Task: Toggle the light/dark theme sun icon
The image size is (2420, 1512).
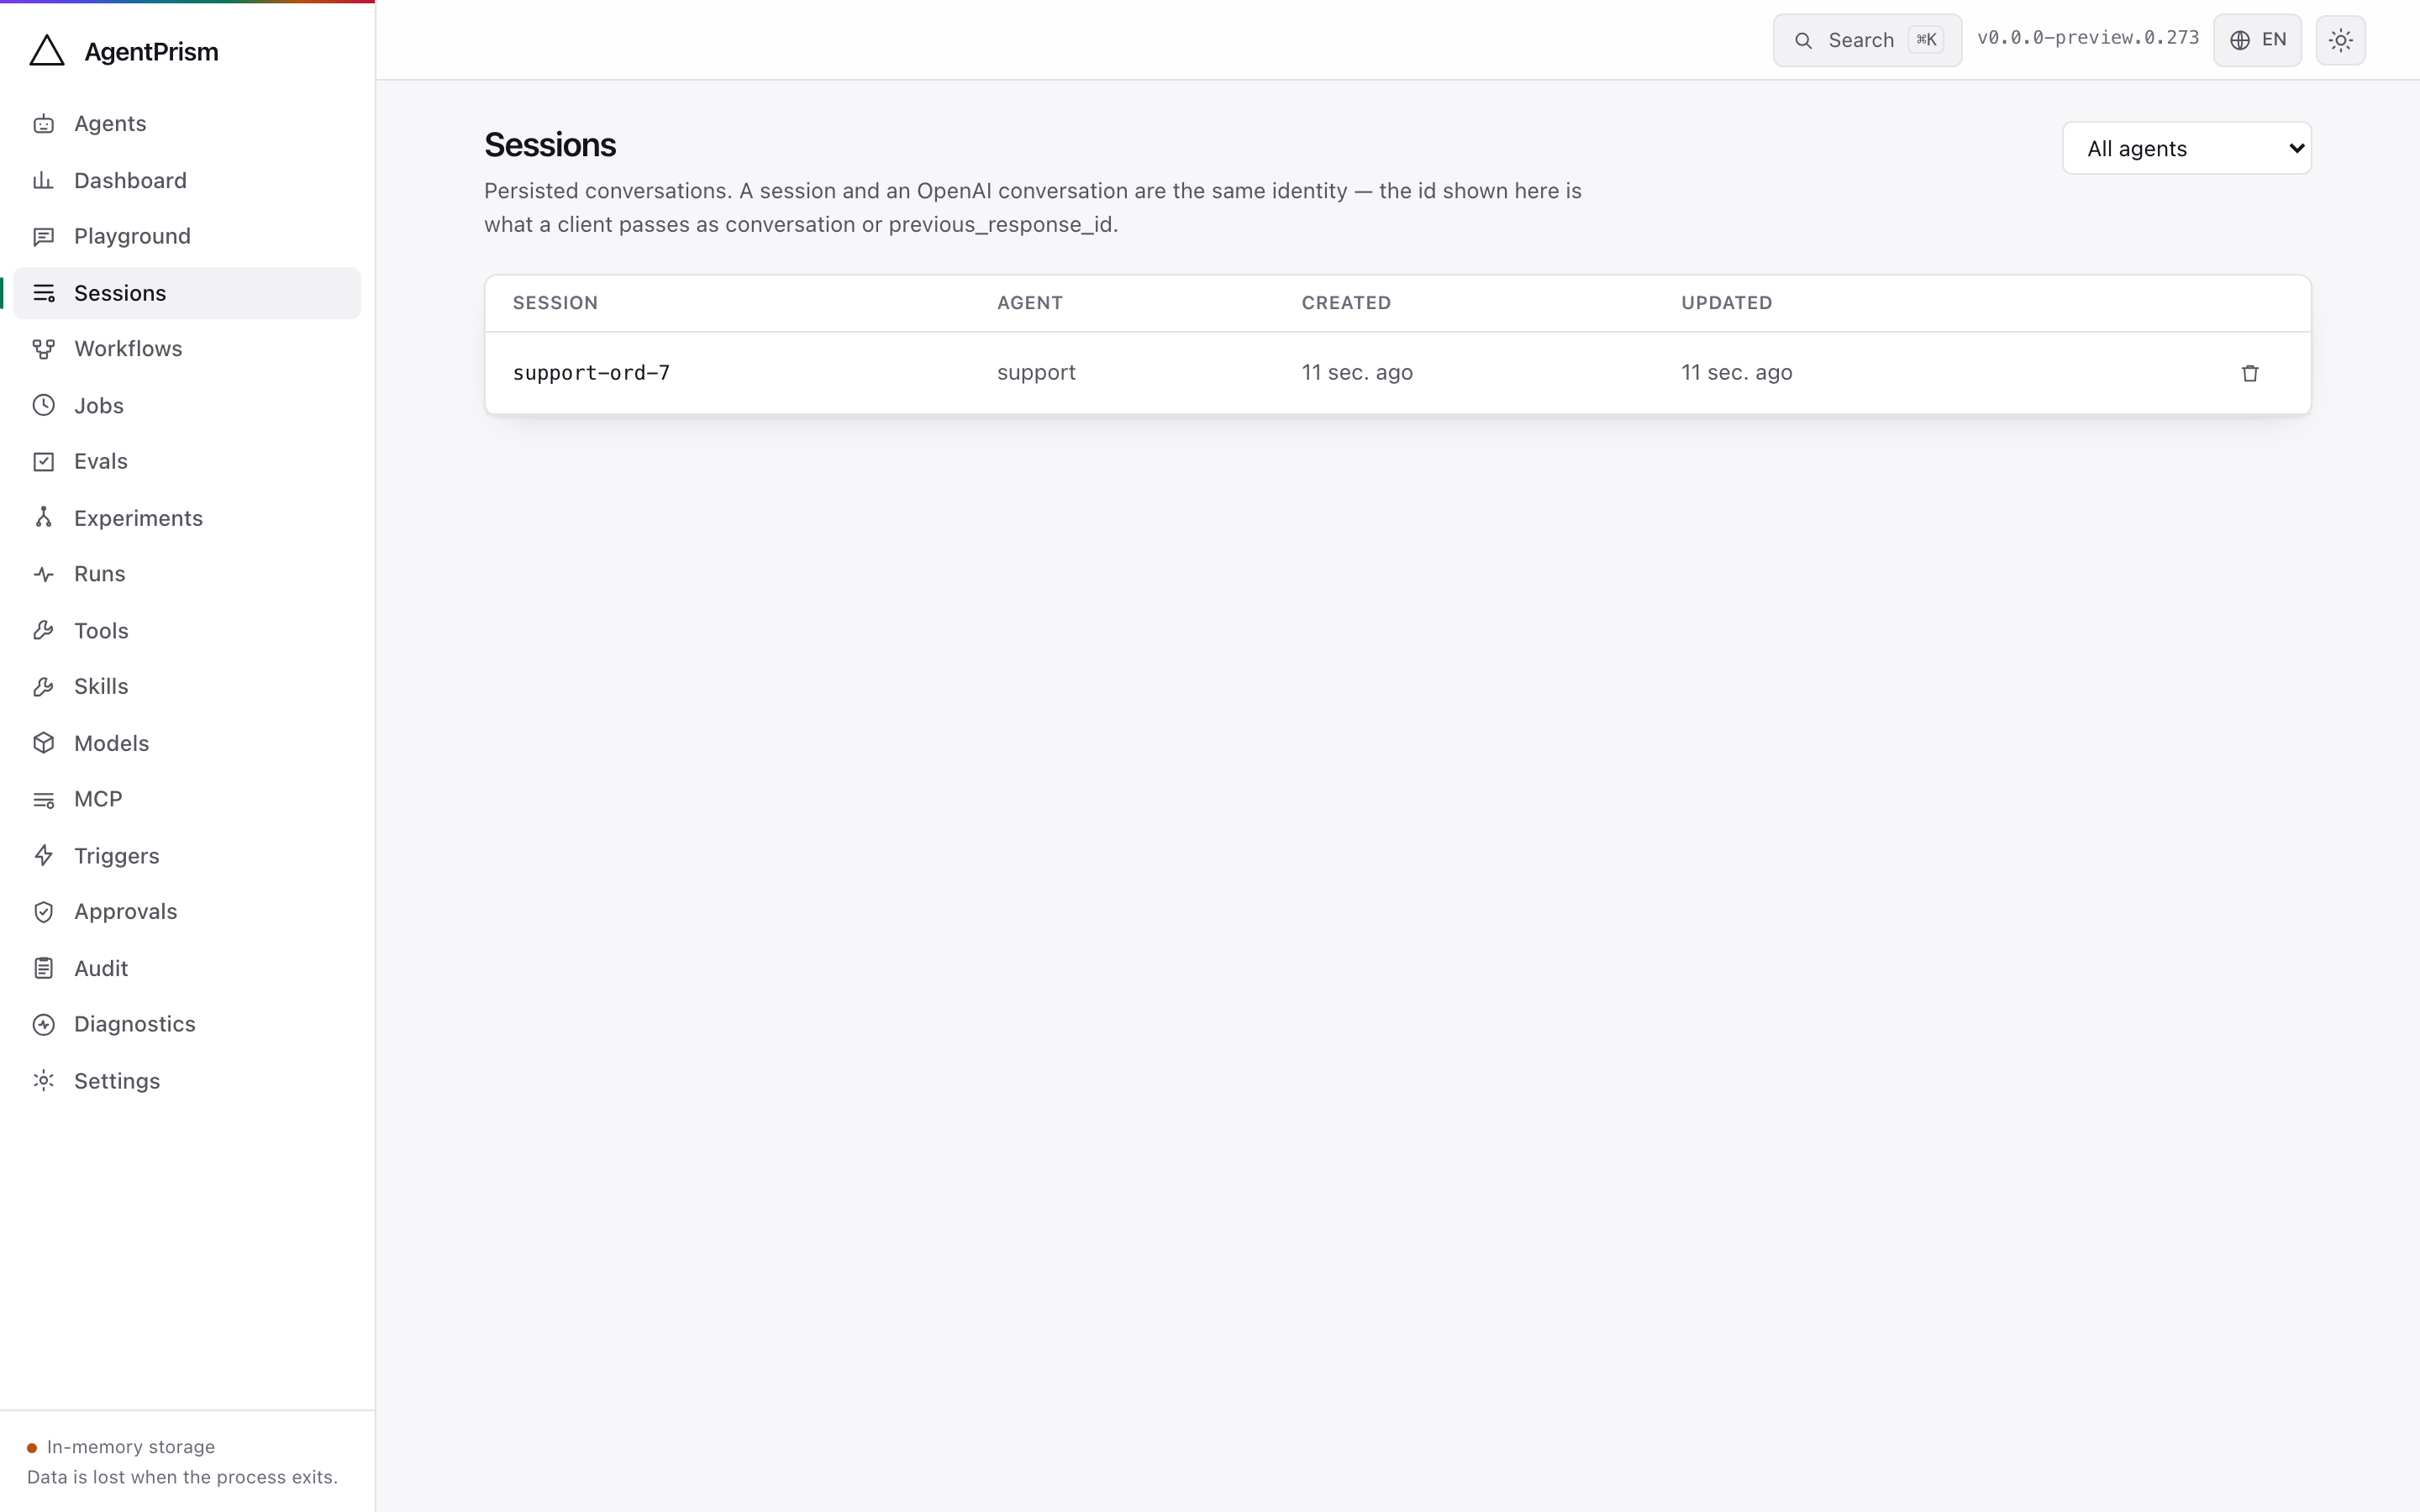Action: 2340,40
